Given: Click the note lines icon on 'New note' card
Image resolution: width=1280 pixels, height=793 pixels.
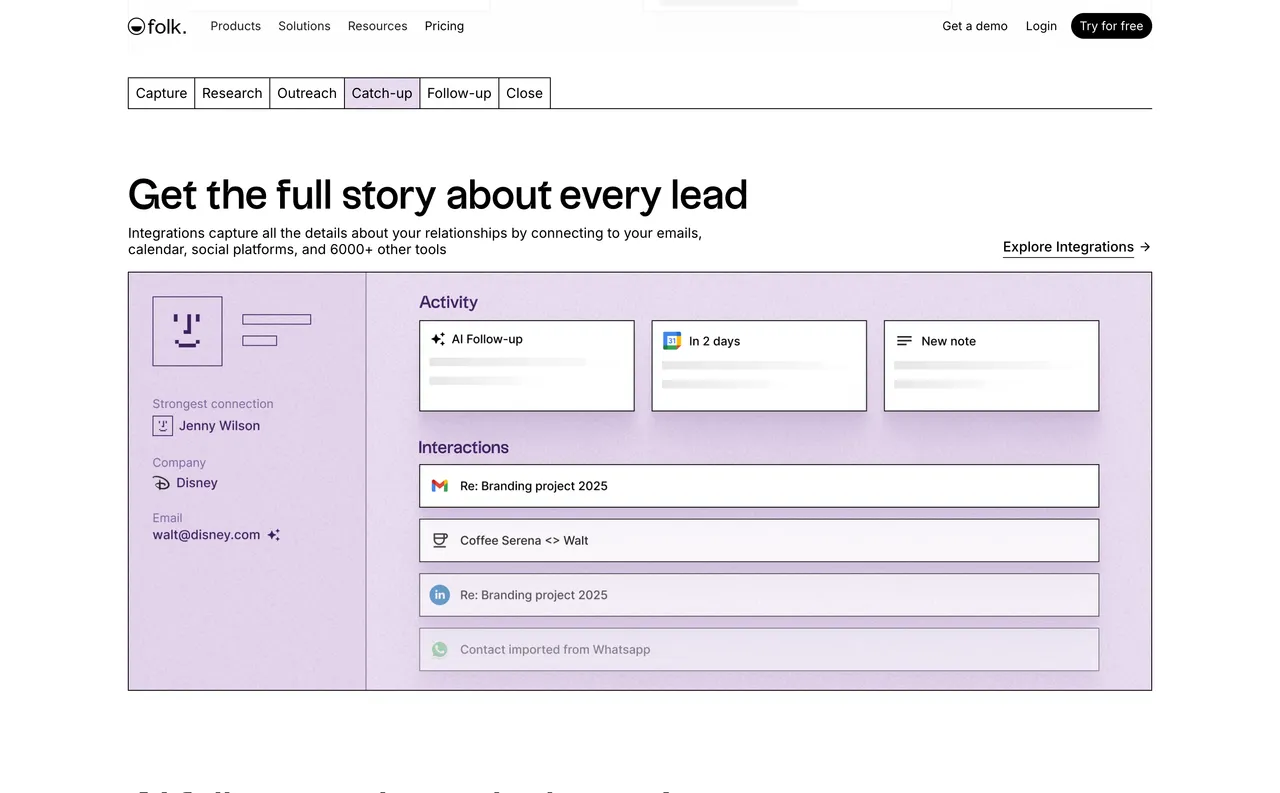Looking at the screenshot, I should 904,340.
